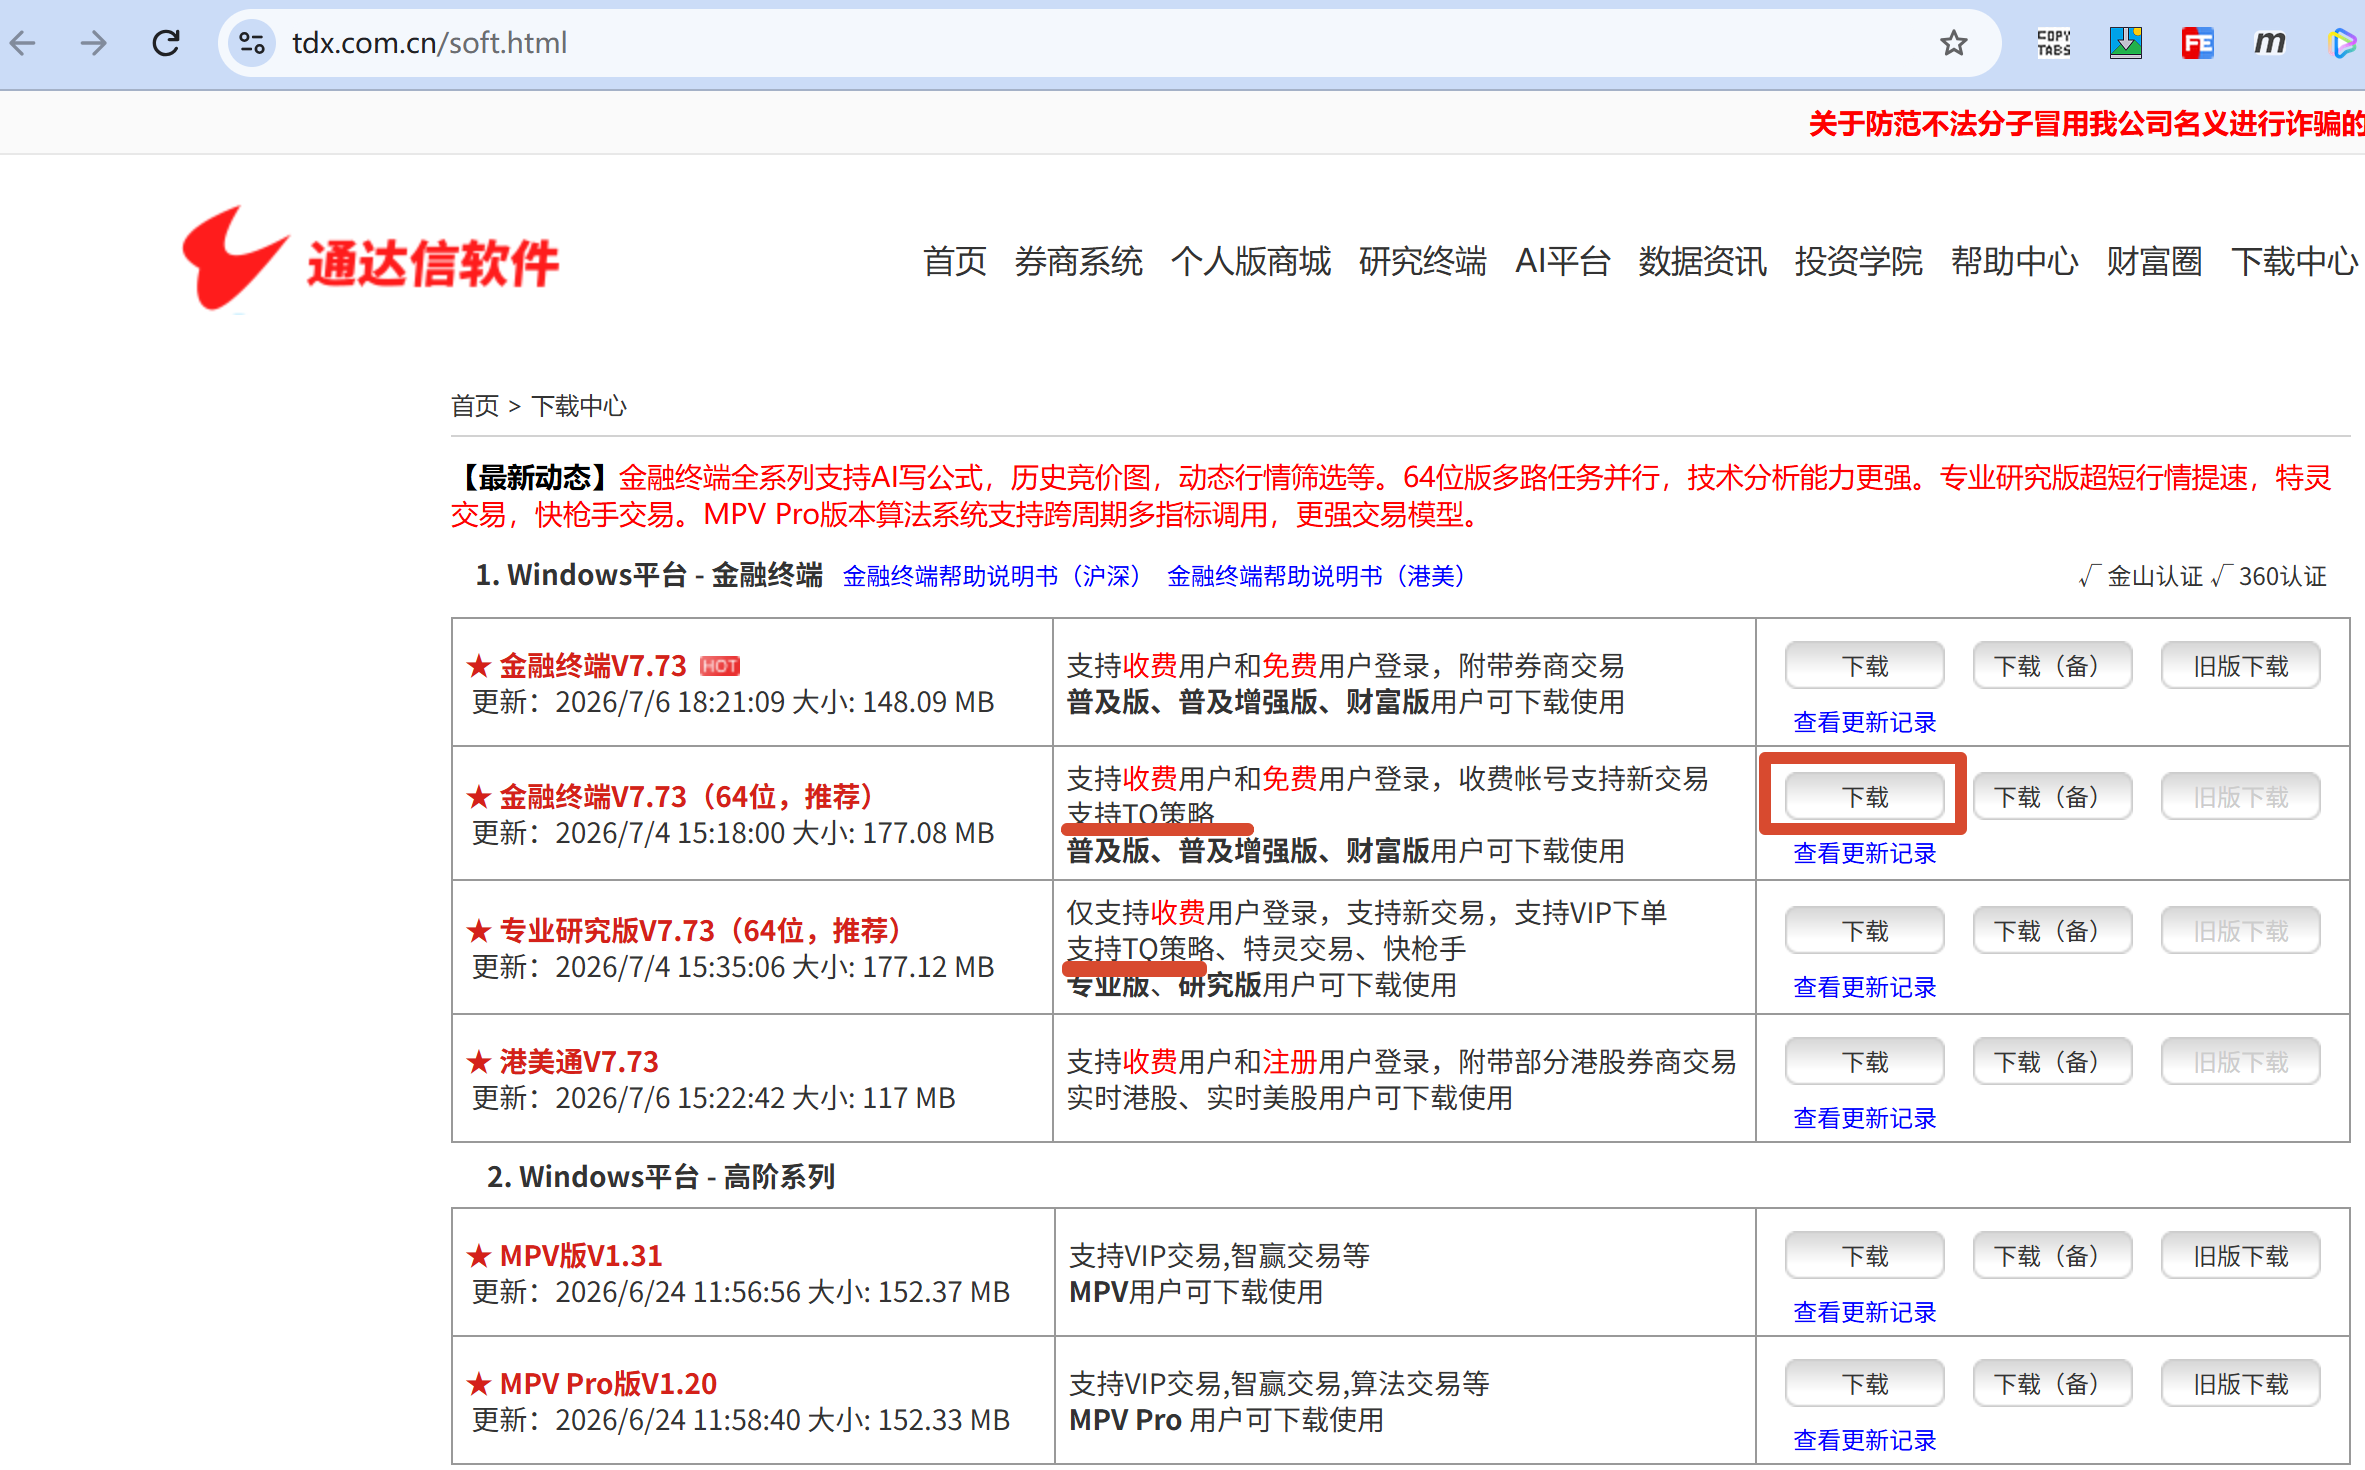Open 数据资讯 navigation item
The height and width of the screenshot is (1470, 2365).
[x=1702, y=261]
